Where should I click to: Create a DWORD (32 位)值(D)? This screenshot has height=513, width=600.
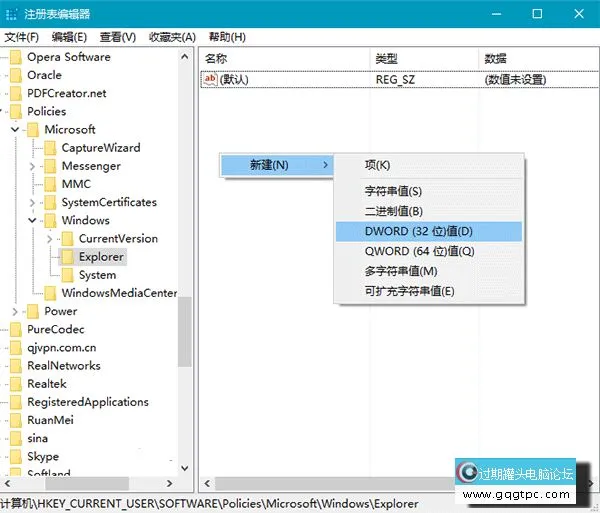point(429,231)
